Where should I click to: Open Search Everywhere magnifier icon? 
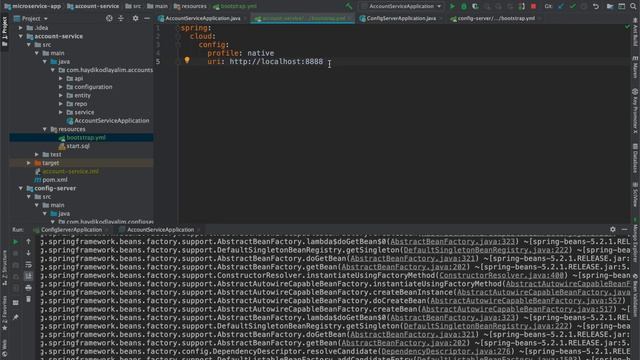tap(633, 7)
